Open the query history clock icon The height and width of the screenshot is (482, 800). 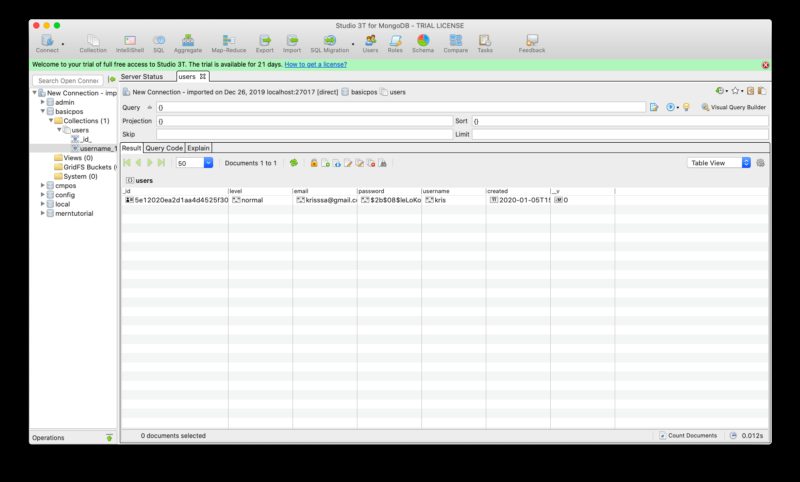pos(719,91)
